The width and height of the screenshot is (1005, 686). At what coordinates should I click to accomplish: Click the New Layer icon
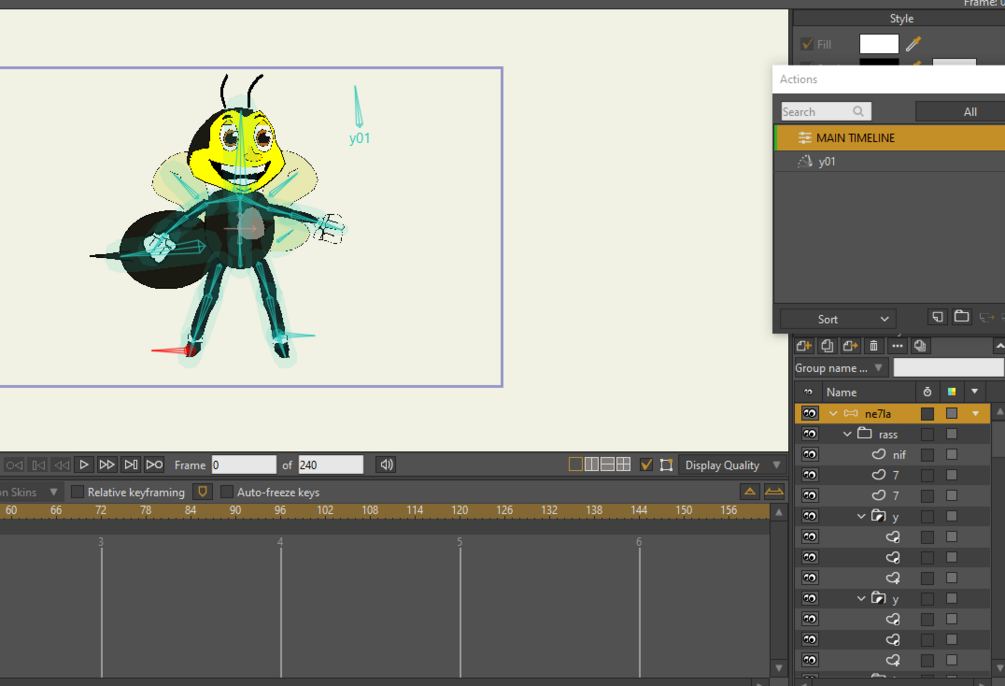(804, 346)
